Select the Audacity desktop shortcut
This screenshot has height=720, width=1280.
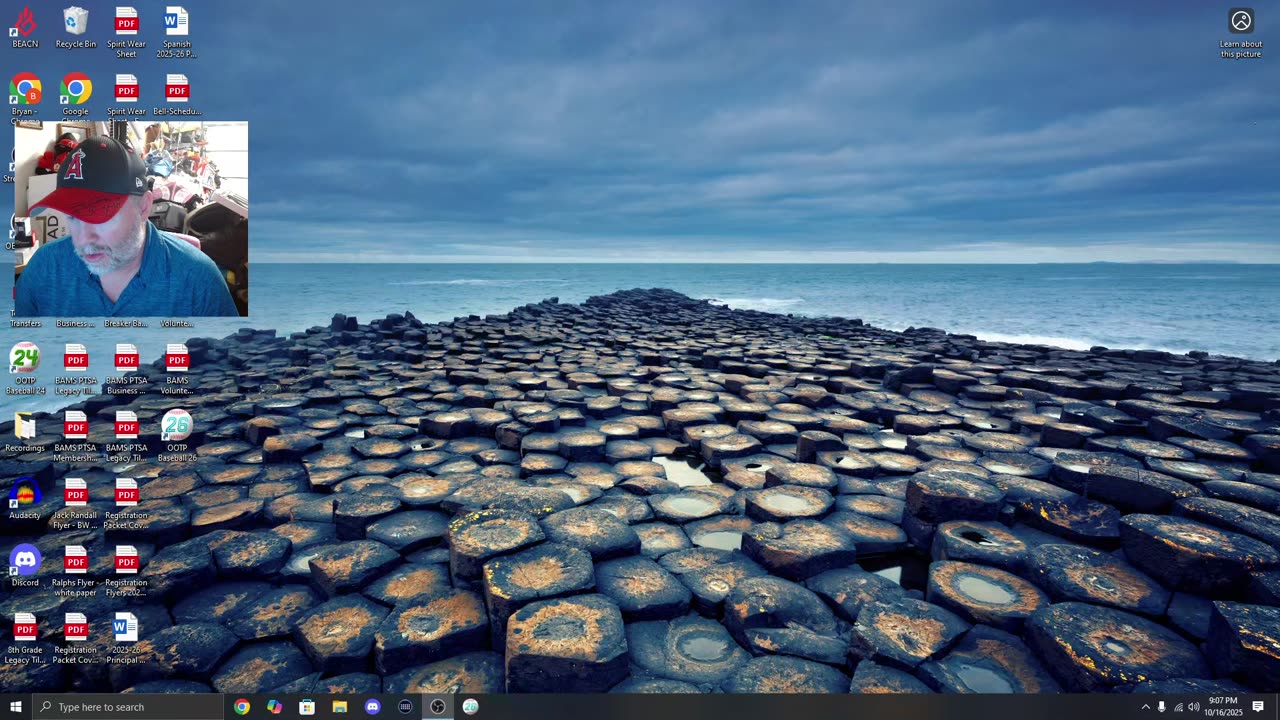click(x=25, y=500)
